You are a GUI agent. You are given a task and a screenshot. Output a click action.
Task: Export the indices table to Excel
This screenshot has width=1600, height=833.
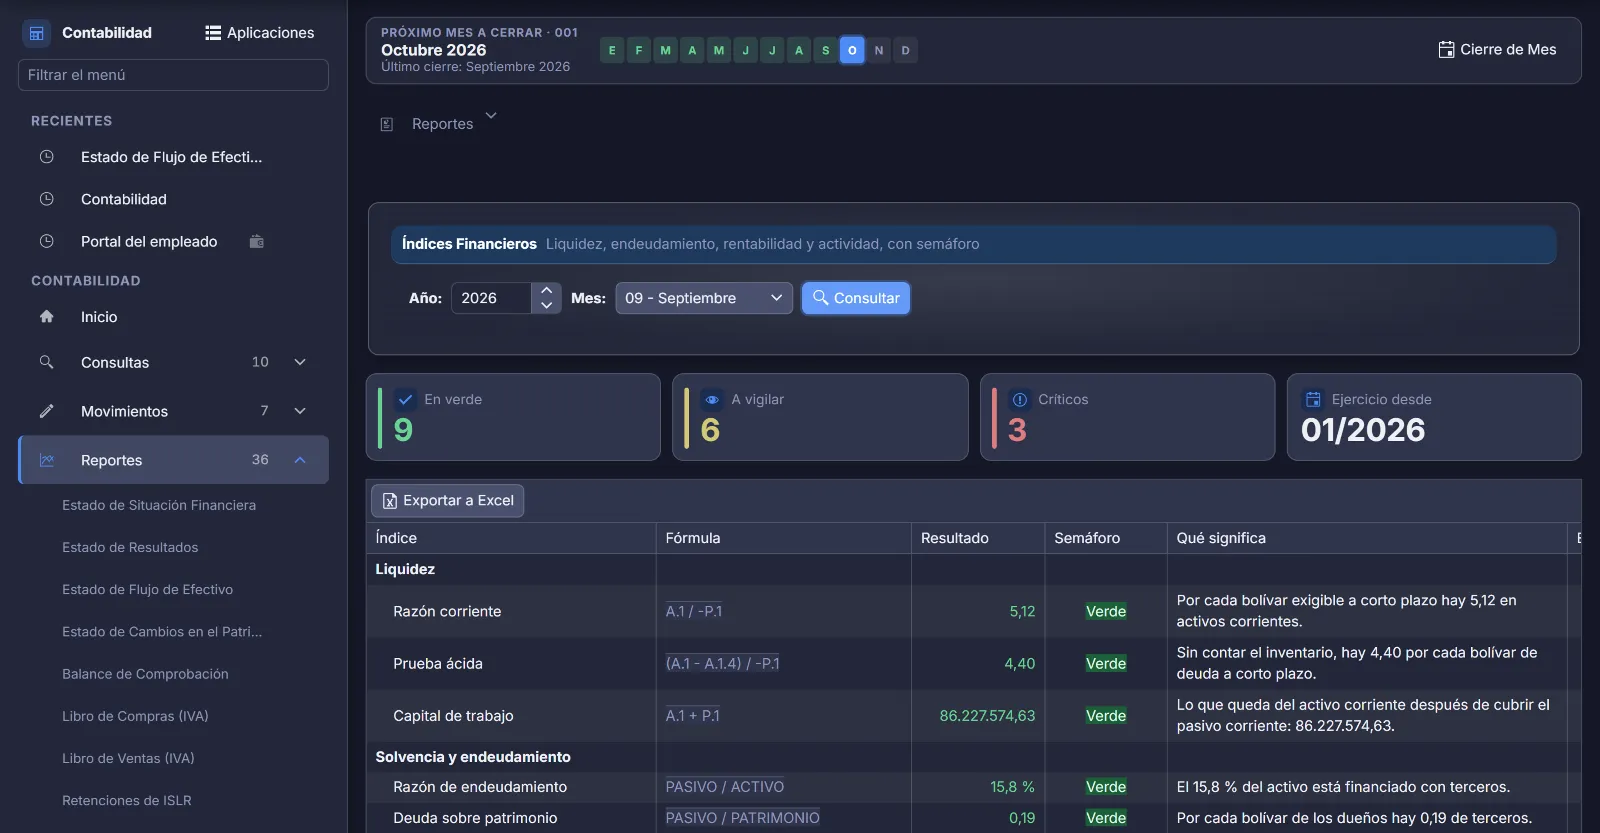448,500
